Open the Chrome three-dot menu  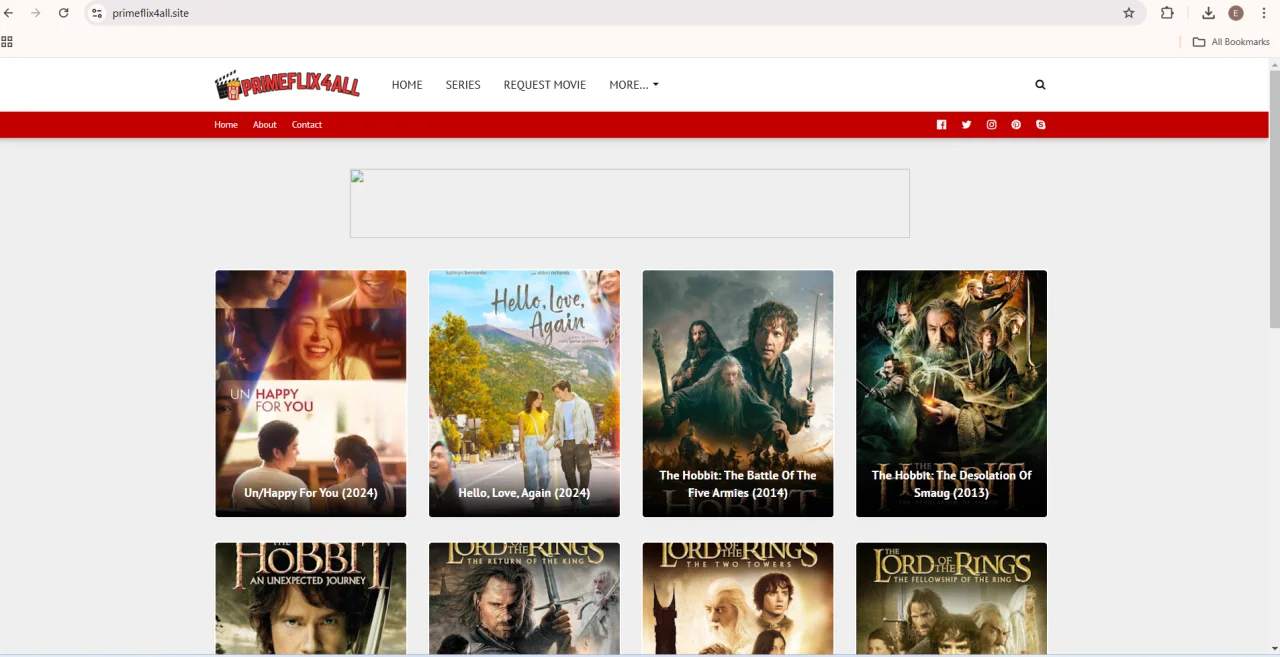click(1266, 13)
